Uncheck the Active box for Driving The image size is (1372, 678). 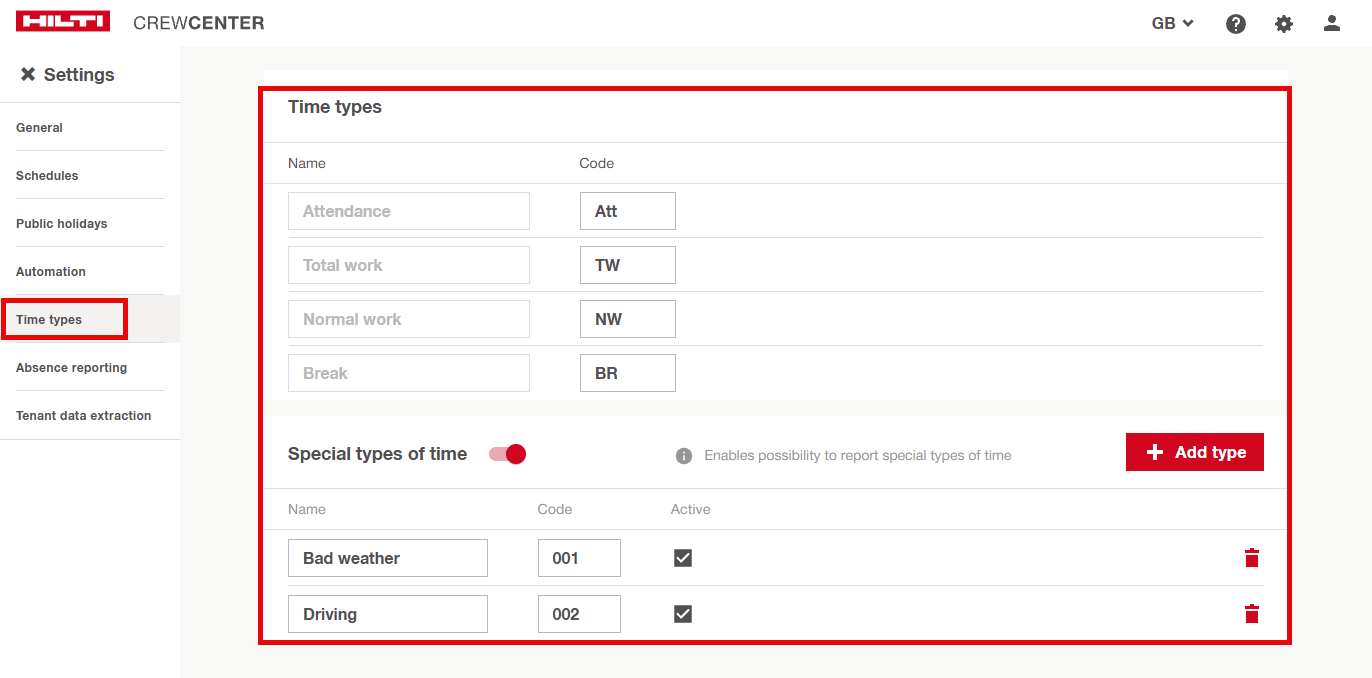click(683, 614)
